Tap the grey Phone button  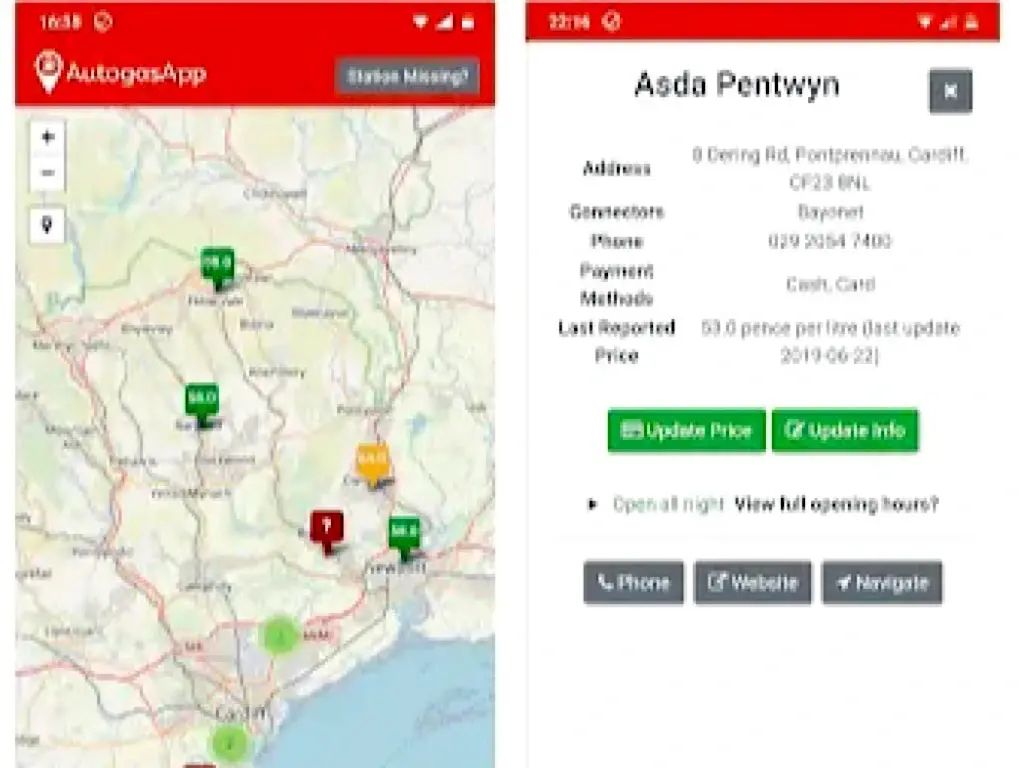pos(633,582)
